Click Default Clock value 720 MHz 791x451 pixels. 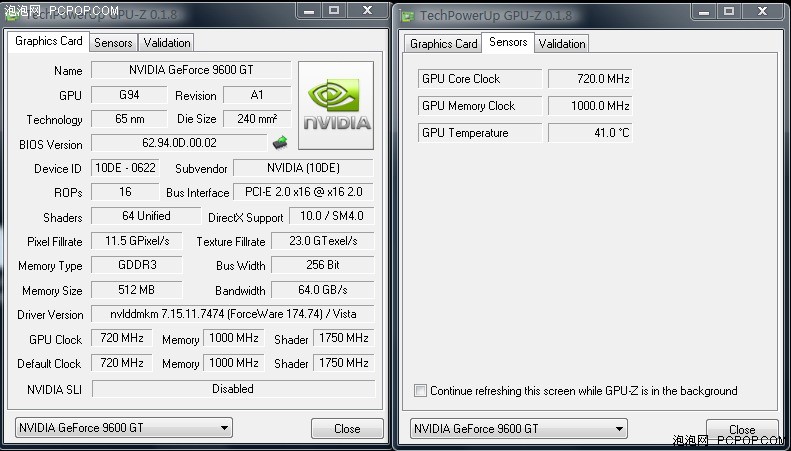(122, 363)
